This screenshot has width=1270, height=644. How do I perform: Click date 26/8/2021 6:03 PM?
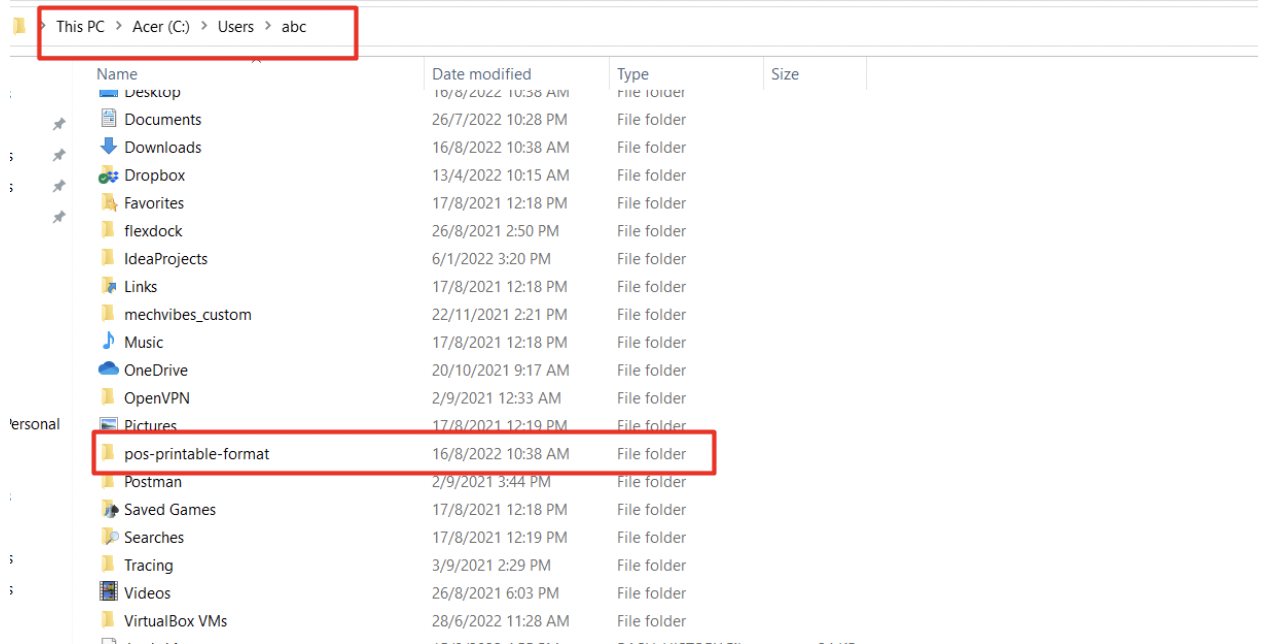[x=495, y=593]
